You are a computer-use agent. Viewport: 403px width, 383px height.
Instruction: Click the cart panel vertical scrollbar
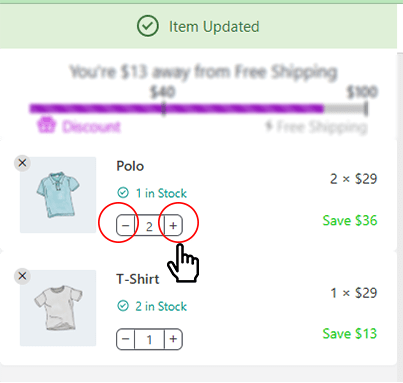pyautogui.click(x=400, y=217)
